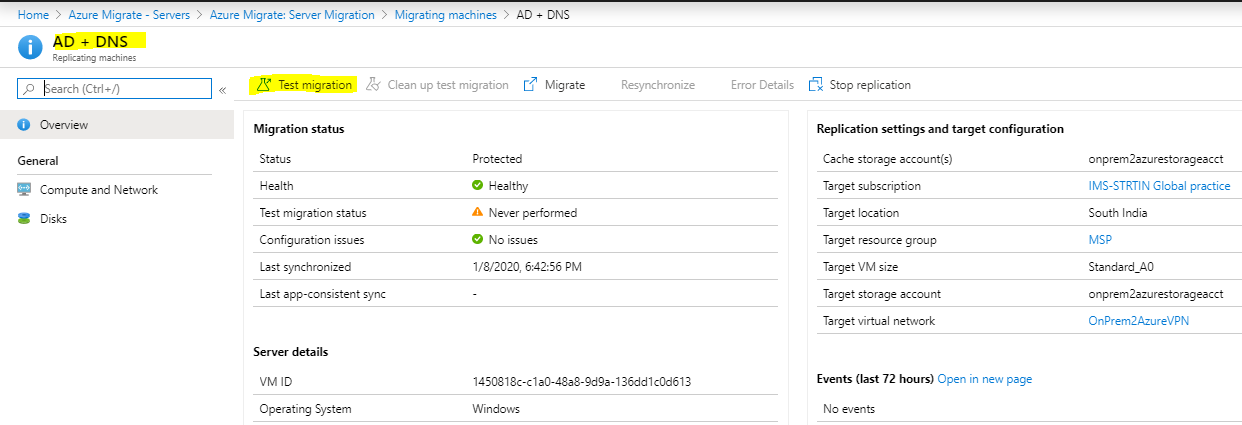This screenshot has width=1242, height=425.
Task: Collapse the sidebar with the double chevron
Action: coord(222,89)
